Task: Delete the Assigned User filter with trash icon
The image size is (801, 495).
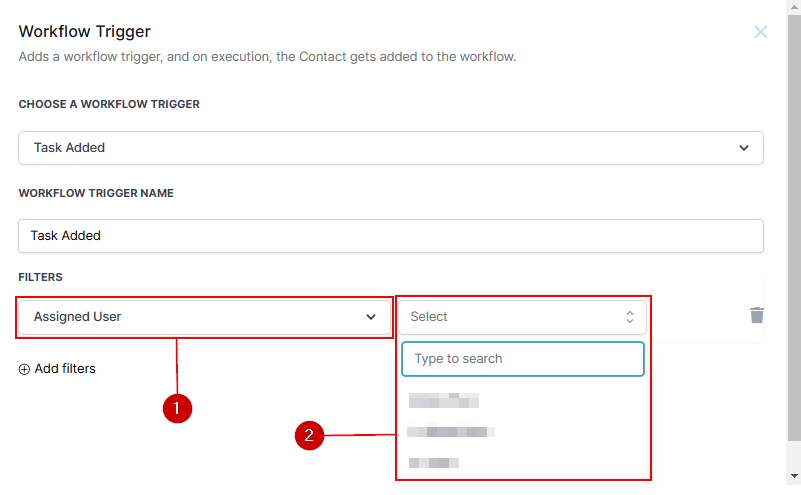Action: click(x=757, y=315)
